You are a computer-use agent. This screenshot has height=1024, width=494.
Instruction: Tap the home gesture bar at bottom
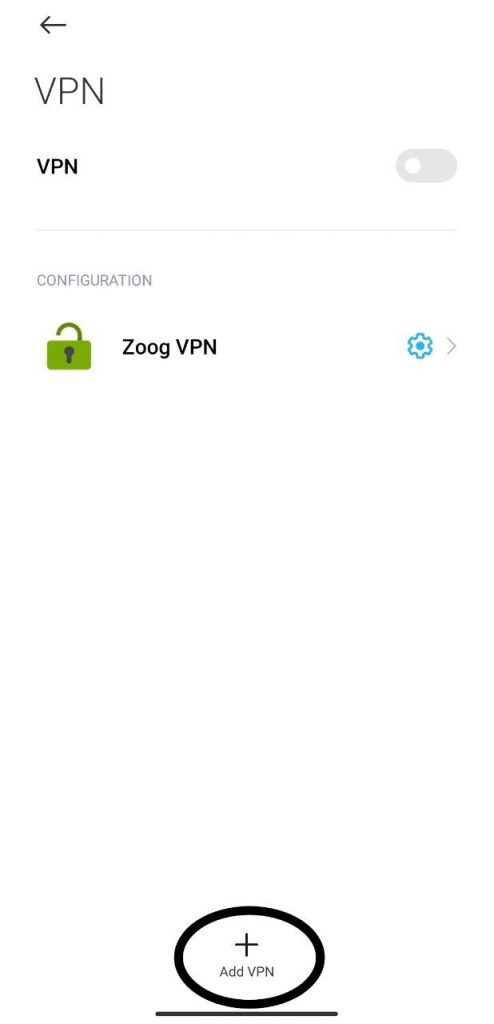(246, 1014)
